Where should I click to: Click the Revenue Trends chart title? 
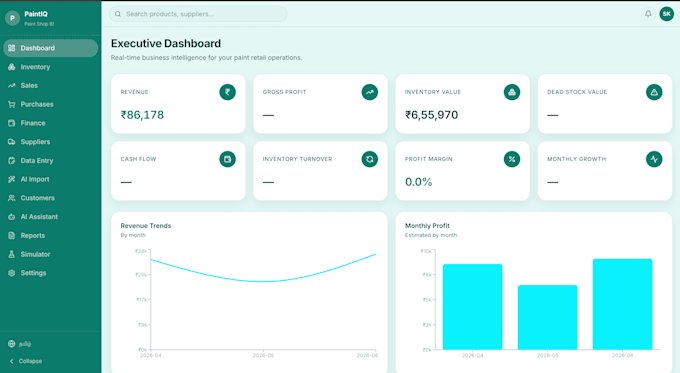(146, 226)
